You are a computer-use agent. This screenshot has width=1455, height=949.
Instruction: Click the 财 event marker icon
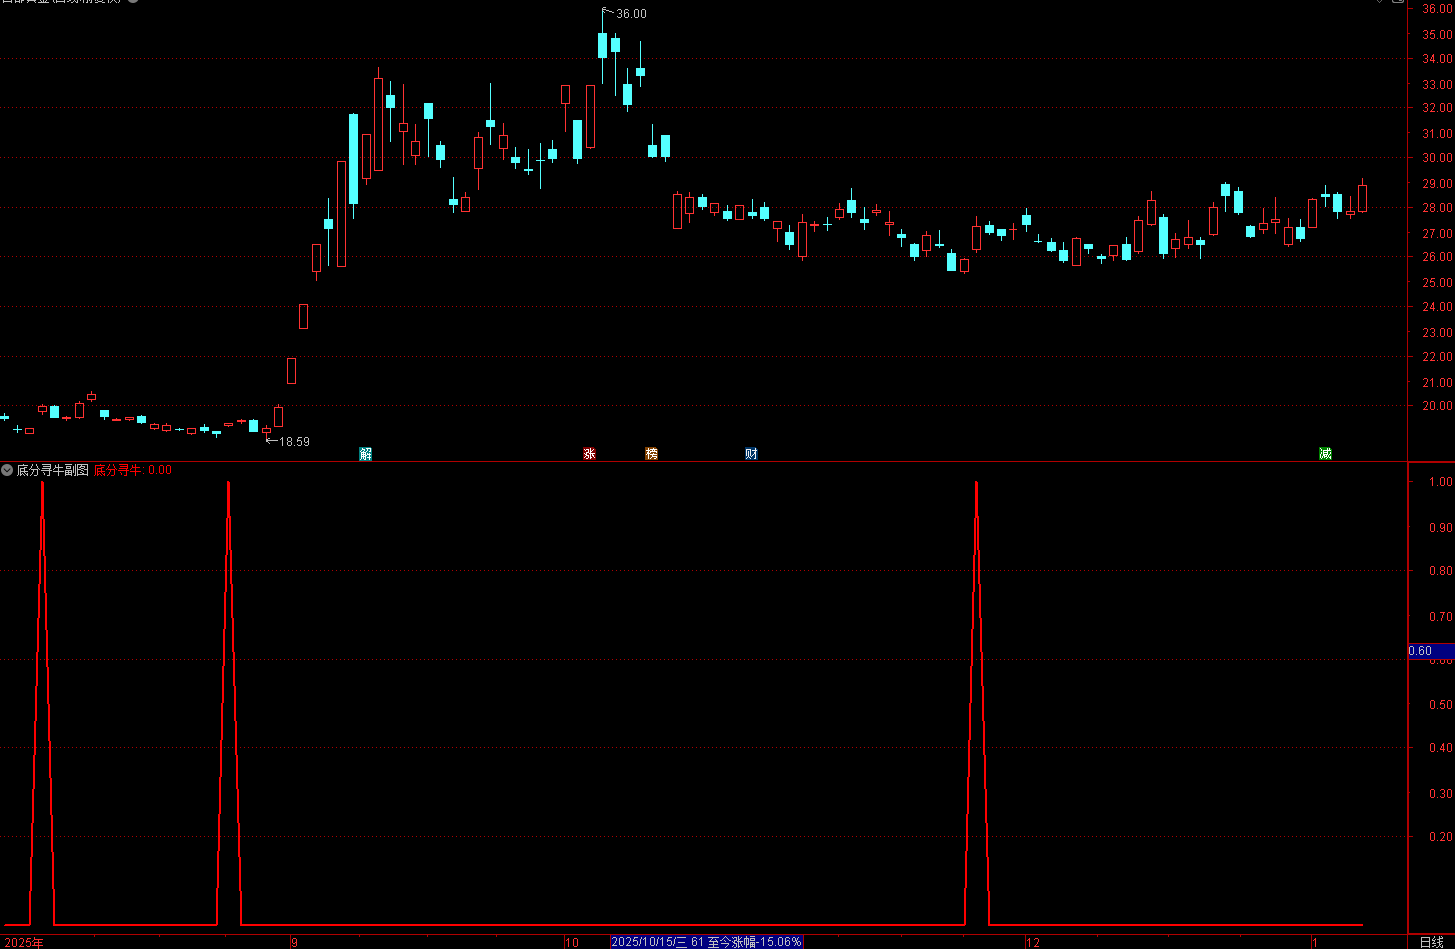(x=751, y=454)
